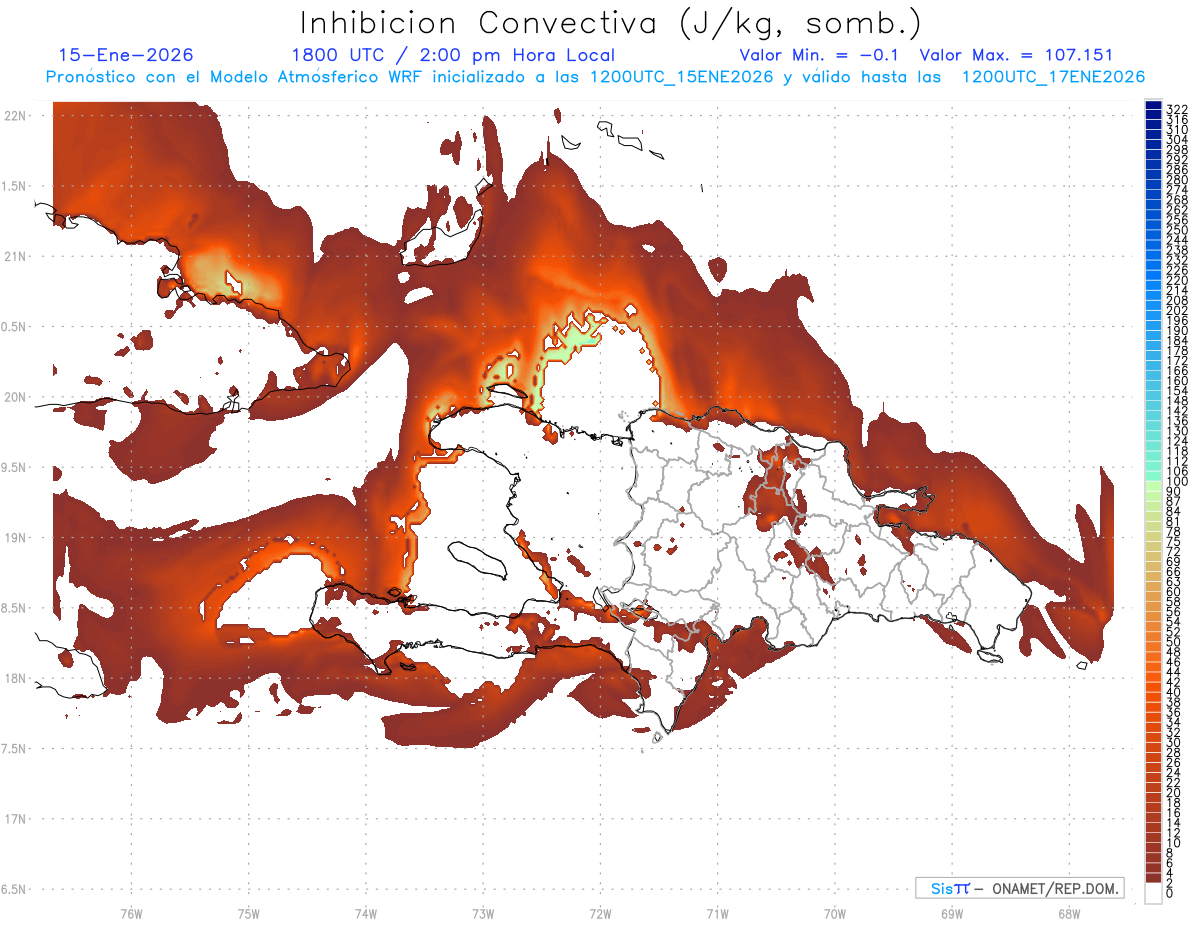Click the time '1800 UTC / 2:00 pm Hora Local'
This screenshot has width=1200, height=927.
(x=453, y=56)
